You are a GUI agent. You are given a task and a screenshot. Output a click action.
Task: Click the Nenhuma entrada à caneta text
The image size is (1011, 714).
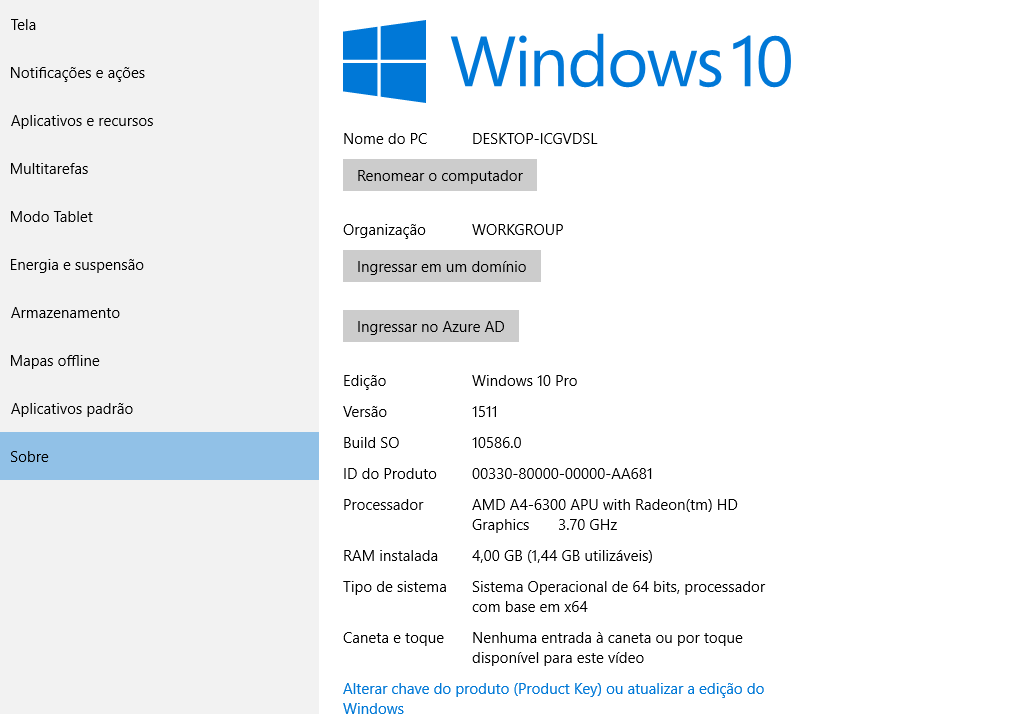coord(607,648)
